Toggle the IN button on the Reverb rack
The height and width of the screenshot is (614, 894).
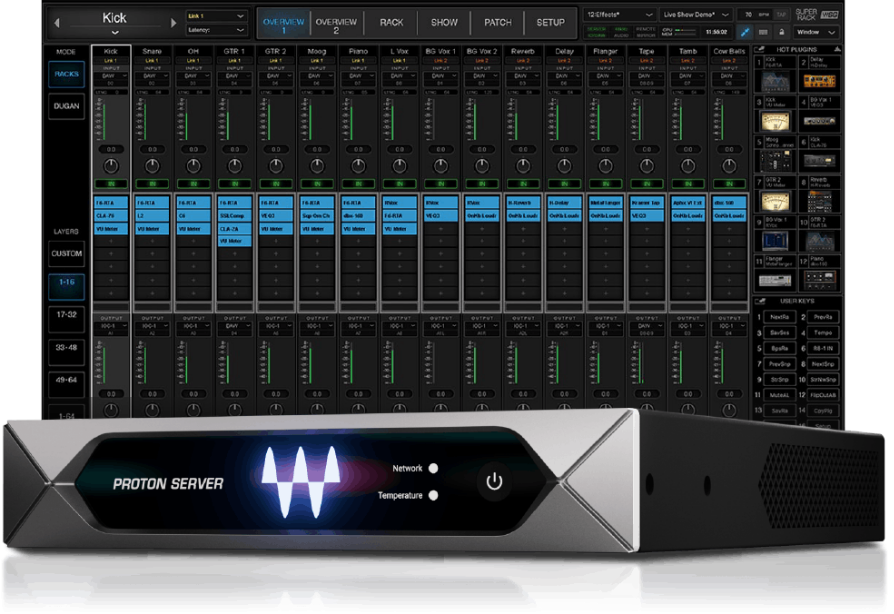(523, 184)
